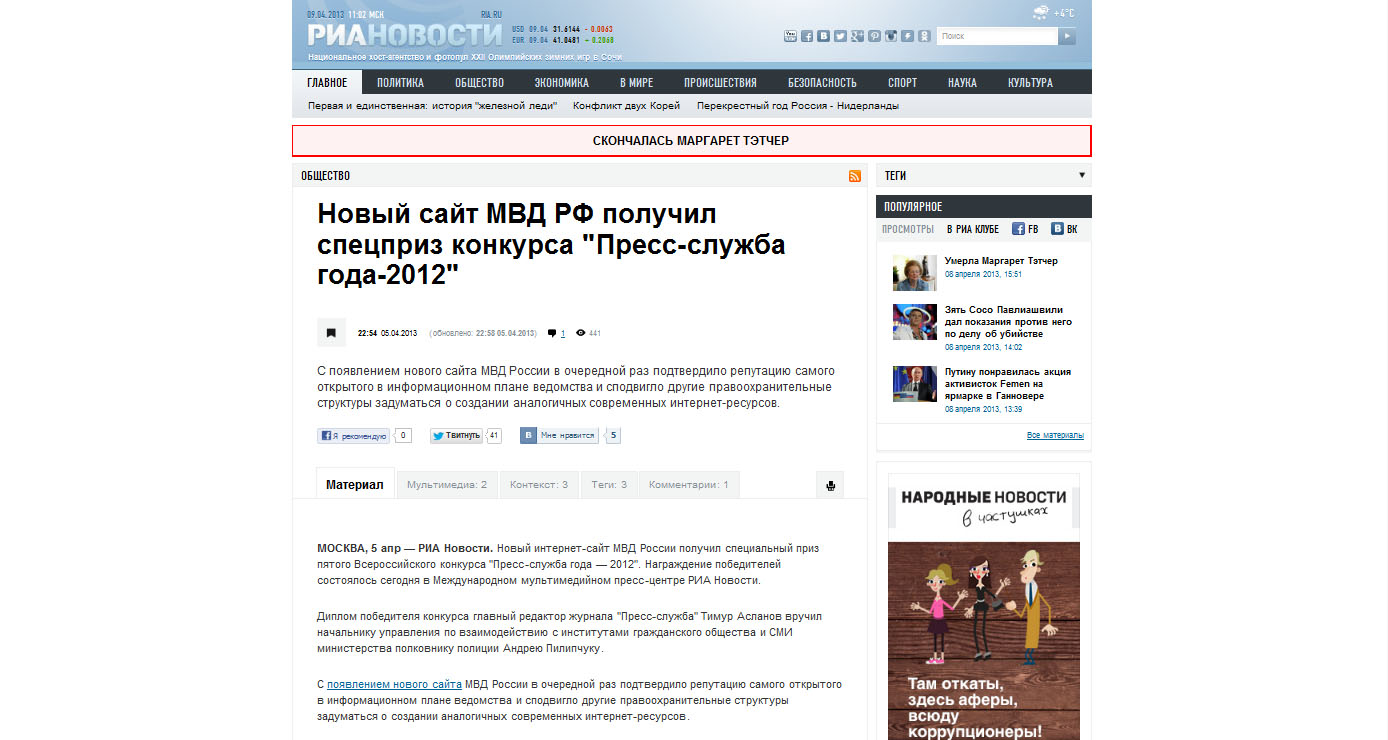Viewport: 1388px width, 740px height.
Task: Click the Pavliashvili story thumbnail
Action: [914, 322]
